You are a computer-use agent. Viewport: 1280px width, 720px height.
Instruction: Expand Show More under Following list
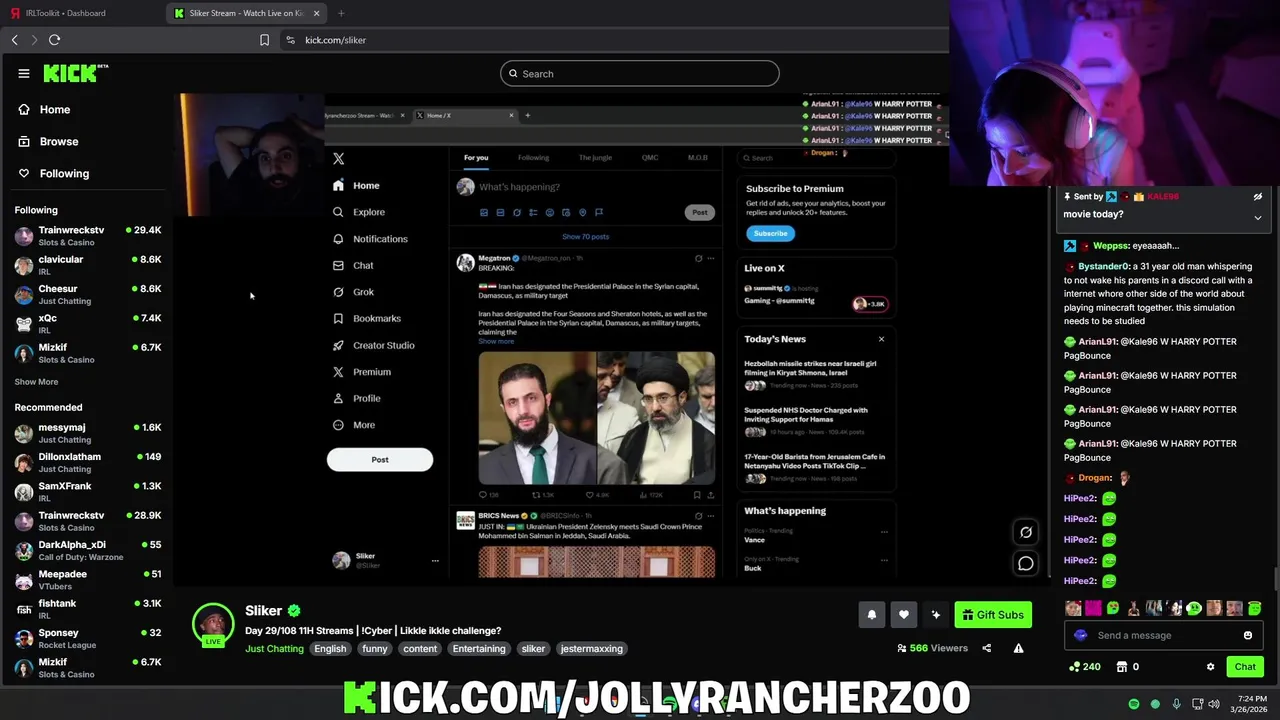pyautogui.click(x=36, y=382)
